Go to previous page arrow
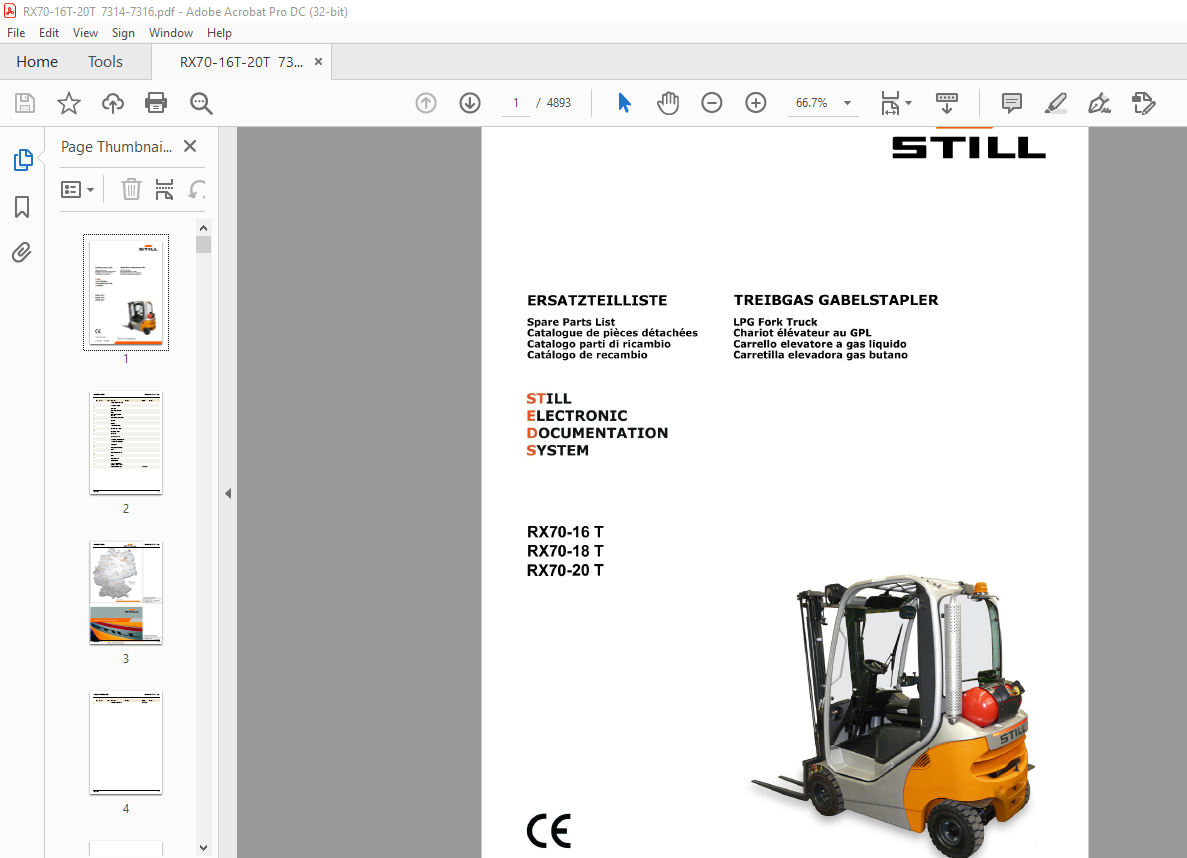 (x=426, y=103)
